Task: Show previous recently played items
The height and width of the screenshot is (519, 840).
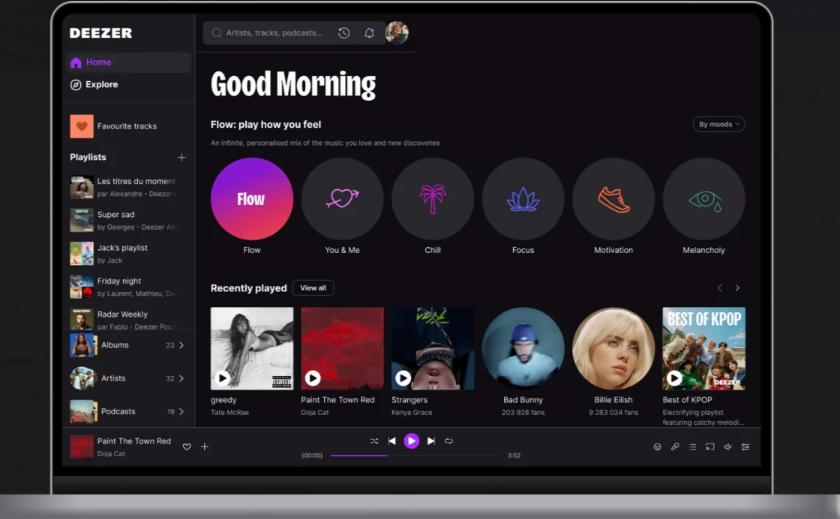Action: click(720, 288)
